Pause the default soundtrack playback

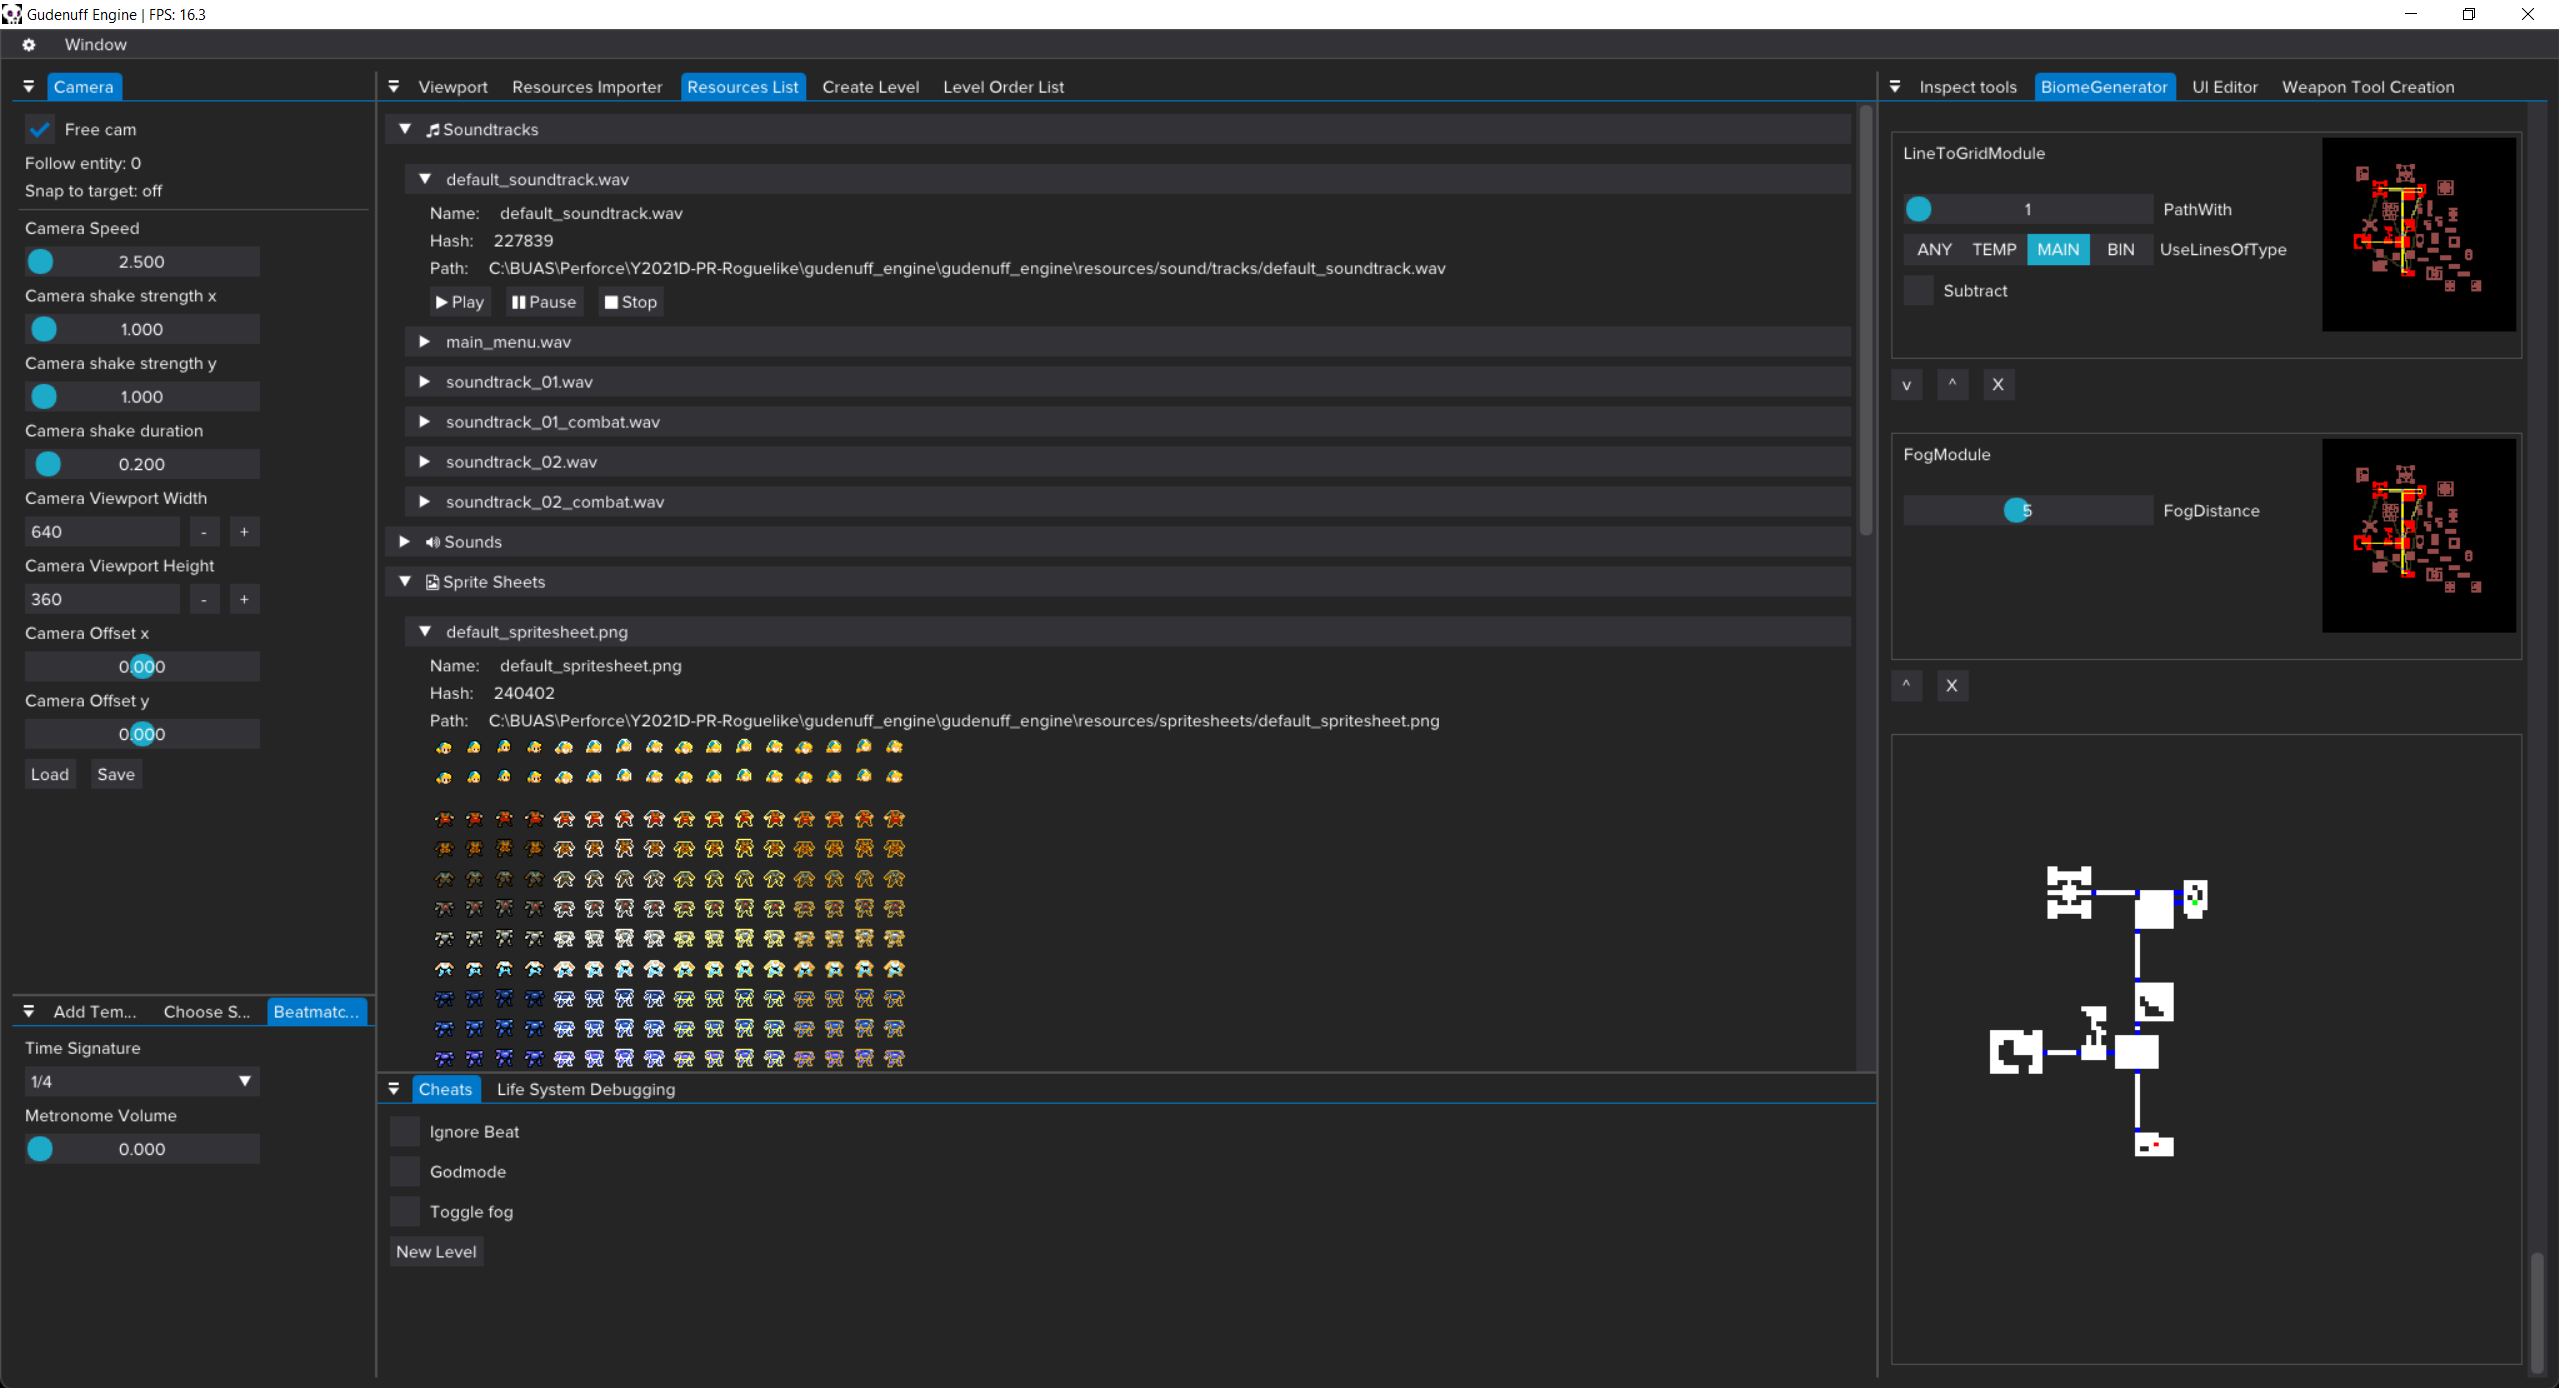point(543,302)
